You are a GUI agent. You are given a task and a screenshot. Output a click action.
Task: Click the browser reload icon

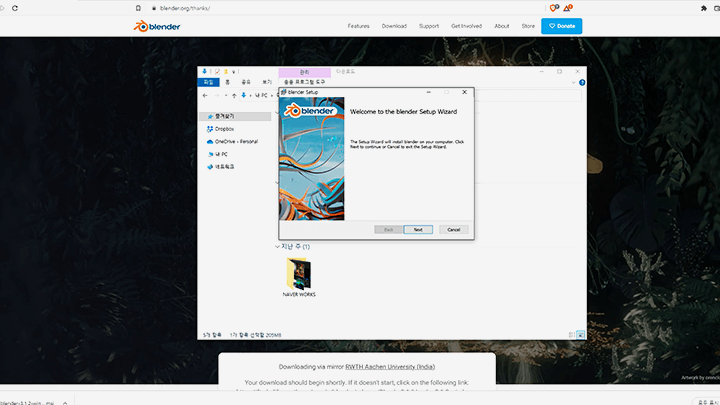point(15,8)
